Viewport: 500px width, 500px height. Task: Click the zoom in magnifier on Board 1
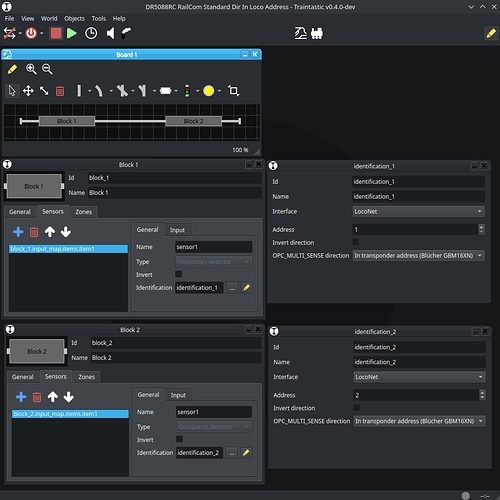[31, 69]
